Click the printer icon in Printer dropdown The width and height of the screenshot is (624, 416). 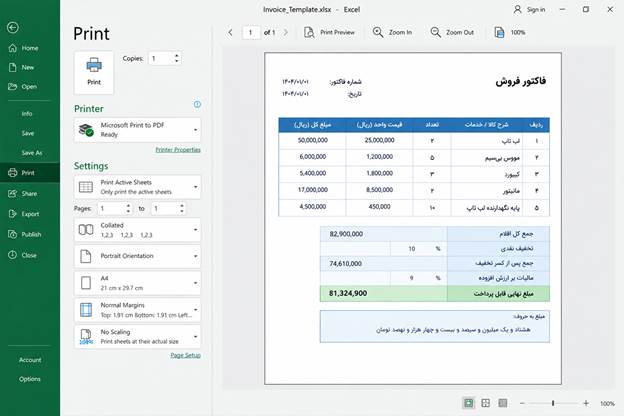coord(86,130)
